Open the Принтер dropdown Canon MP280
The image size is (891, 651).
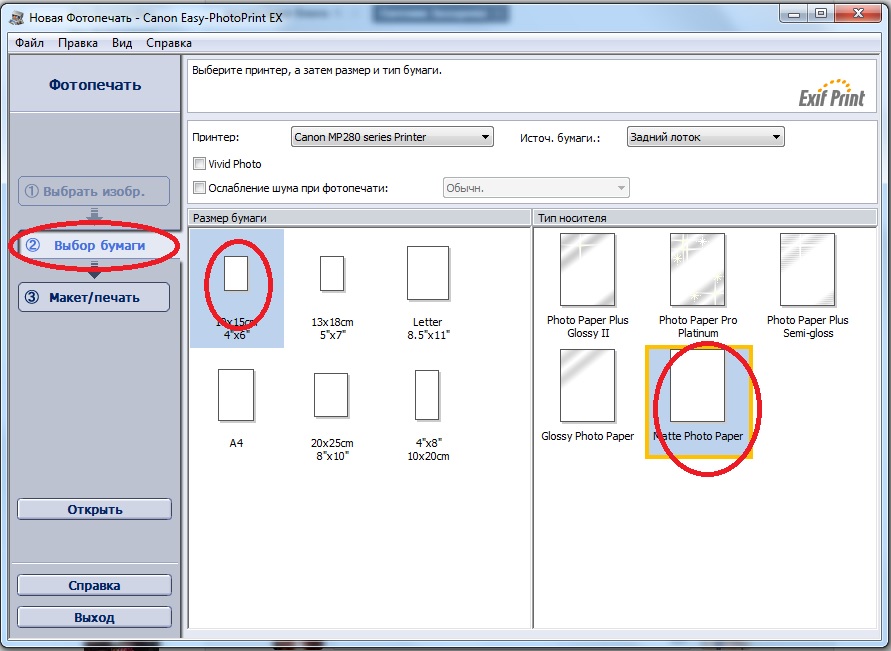(392, 137)
